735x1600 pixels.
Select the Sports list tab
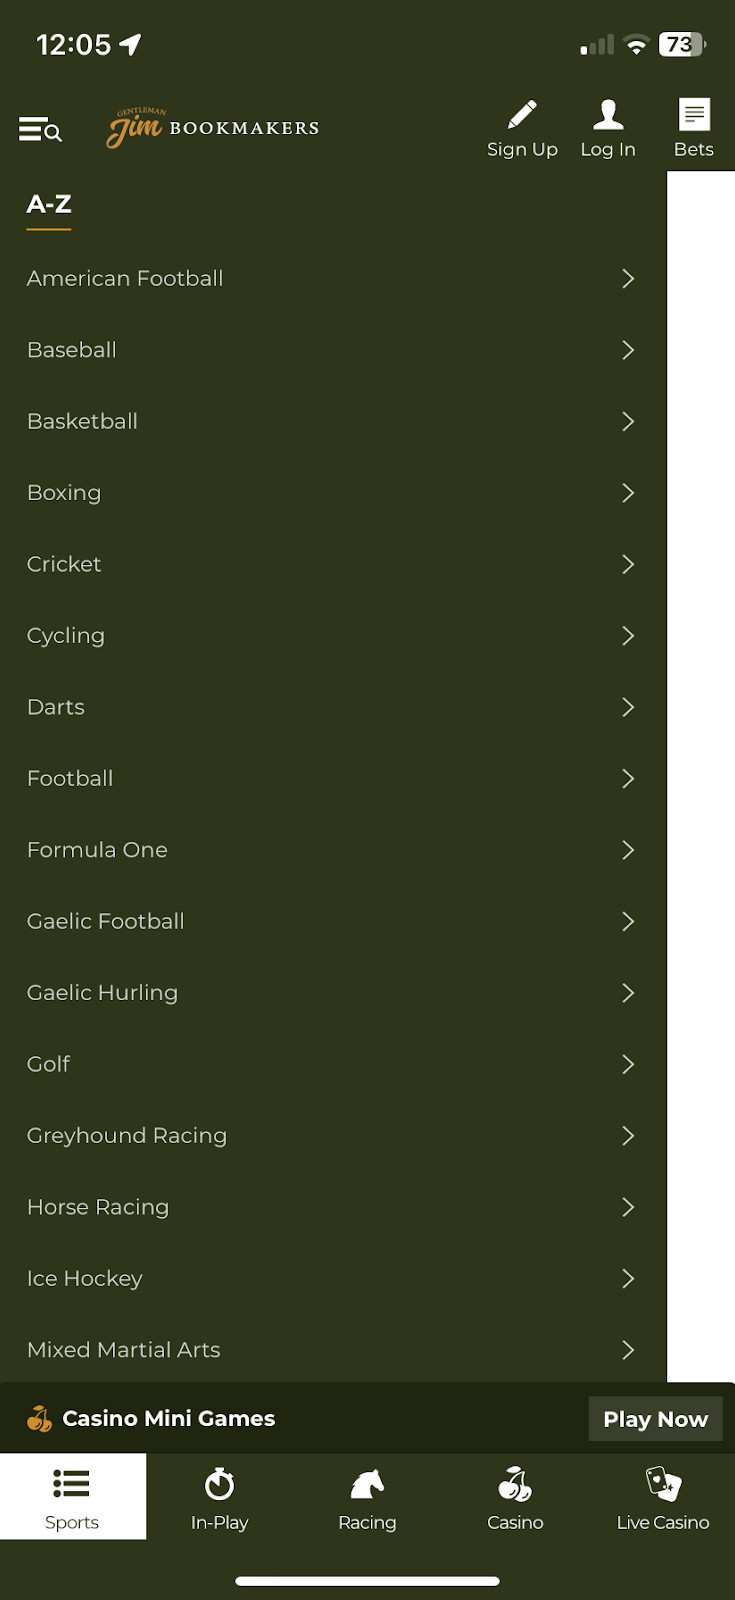(72, 1496)
